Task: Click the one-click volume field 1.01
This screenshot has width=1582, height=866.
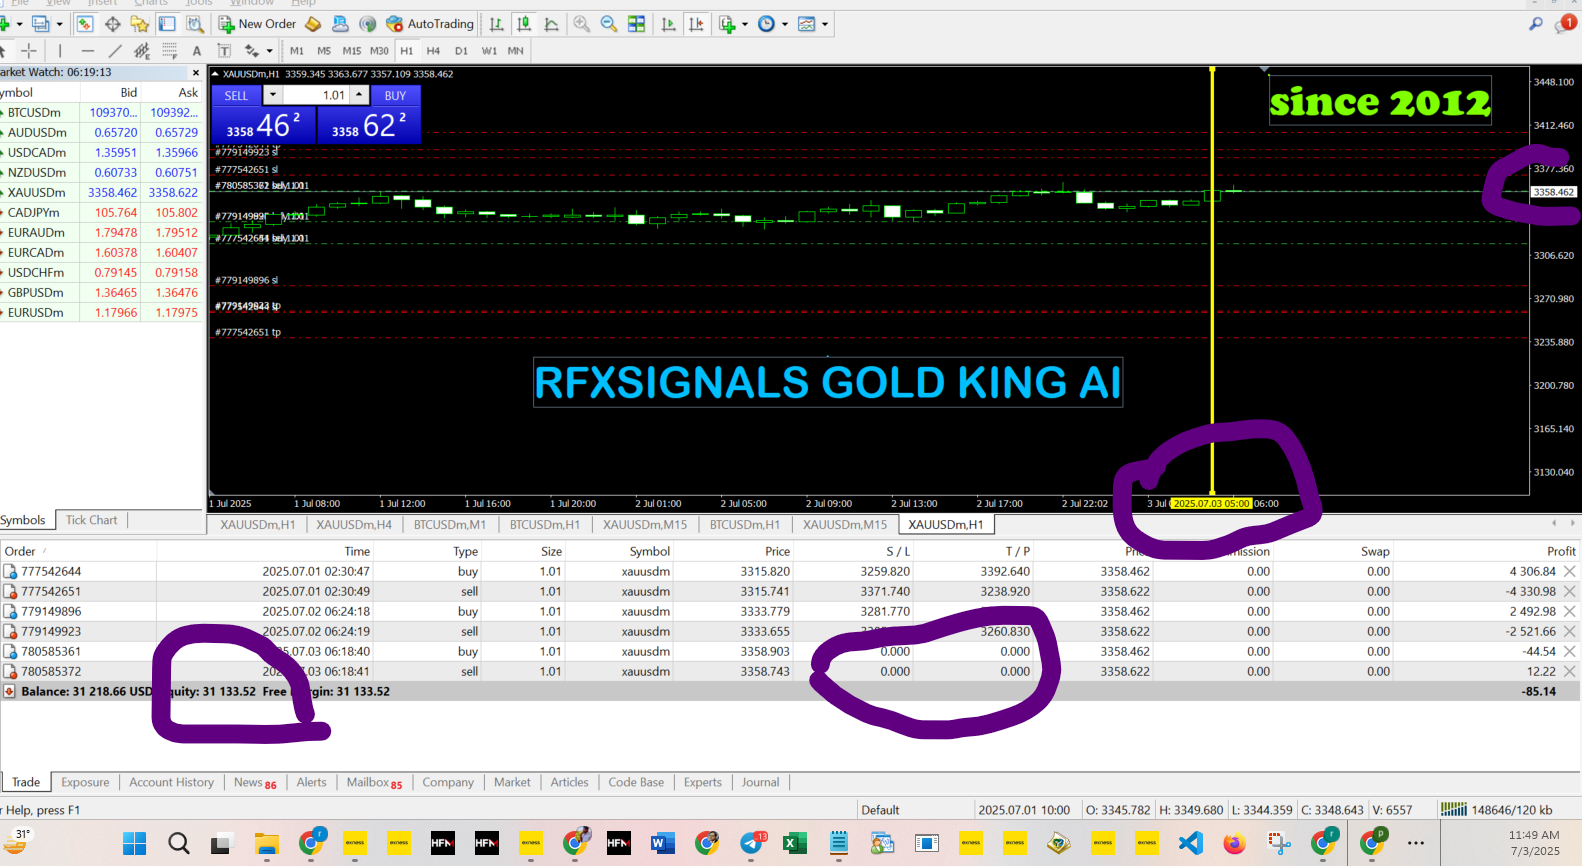Action: pyautogui.click(x=316, y=95)
